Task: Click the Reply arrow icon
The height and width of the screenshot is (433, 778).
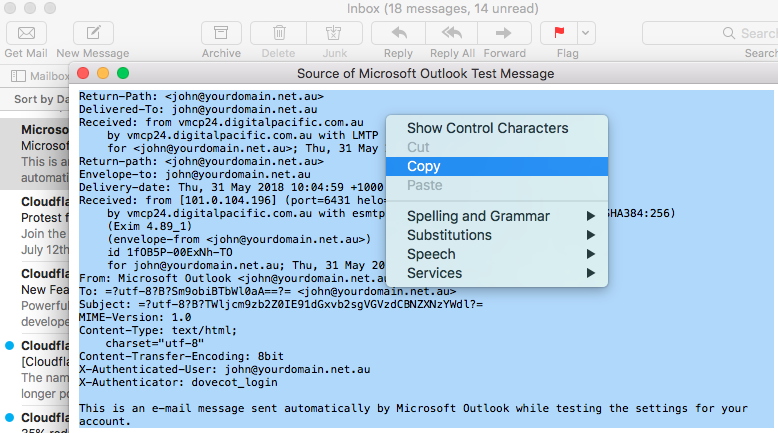Action: click(x=398, y=33)
